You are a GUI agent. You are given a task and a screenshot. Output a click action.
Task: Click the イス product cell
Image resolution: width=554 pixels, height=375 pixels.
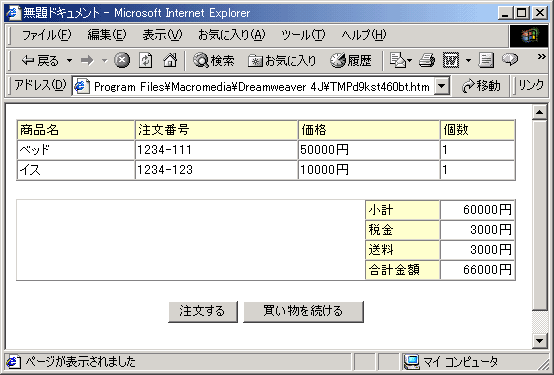(76, 170)
